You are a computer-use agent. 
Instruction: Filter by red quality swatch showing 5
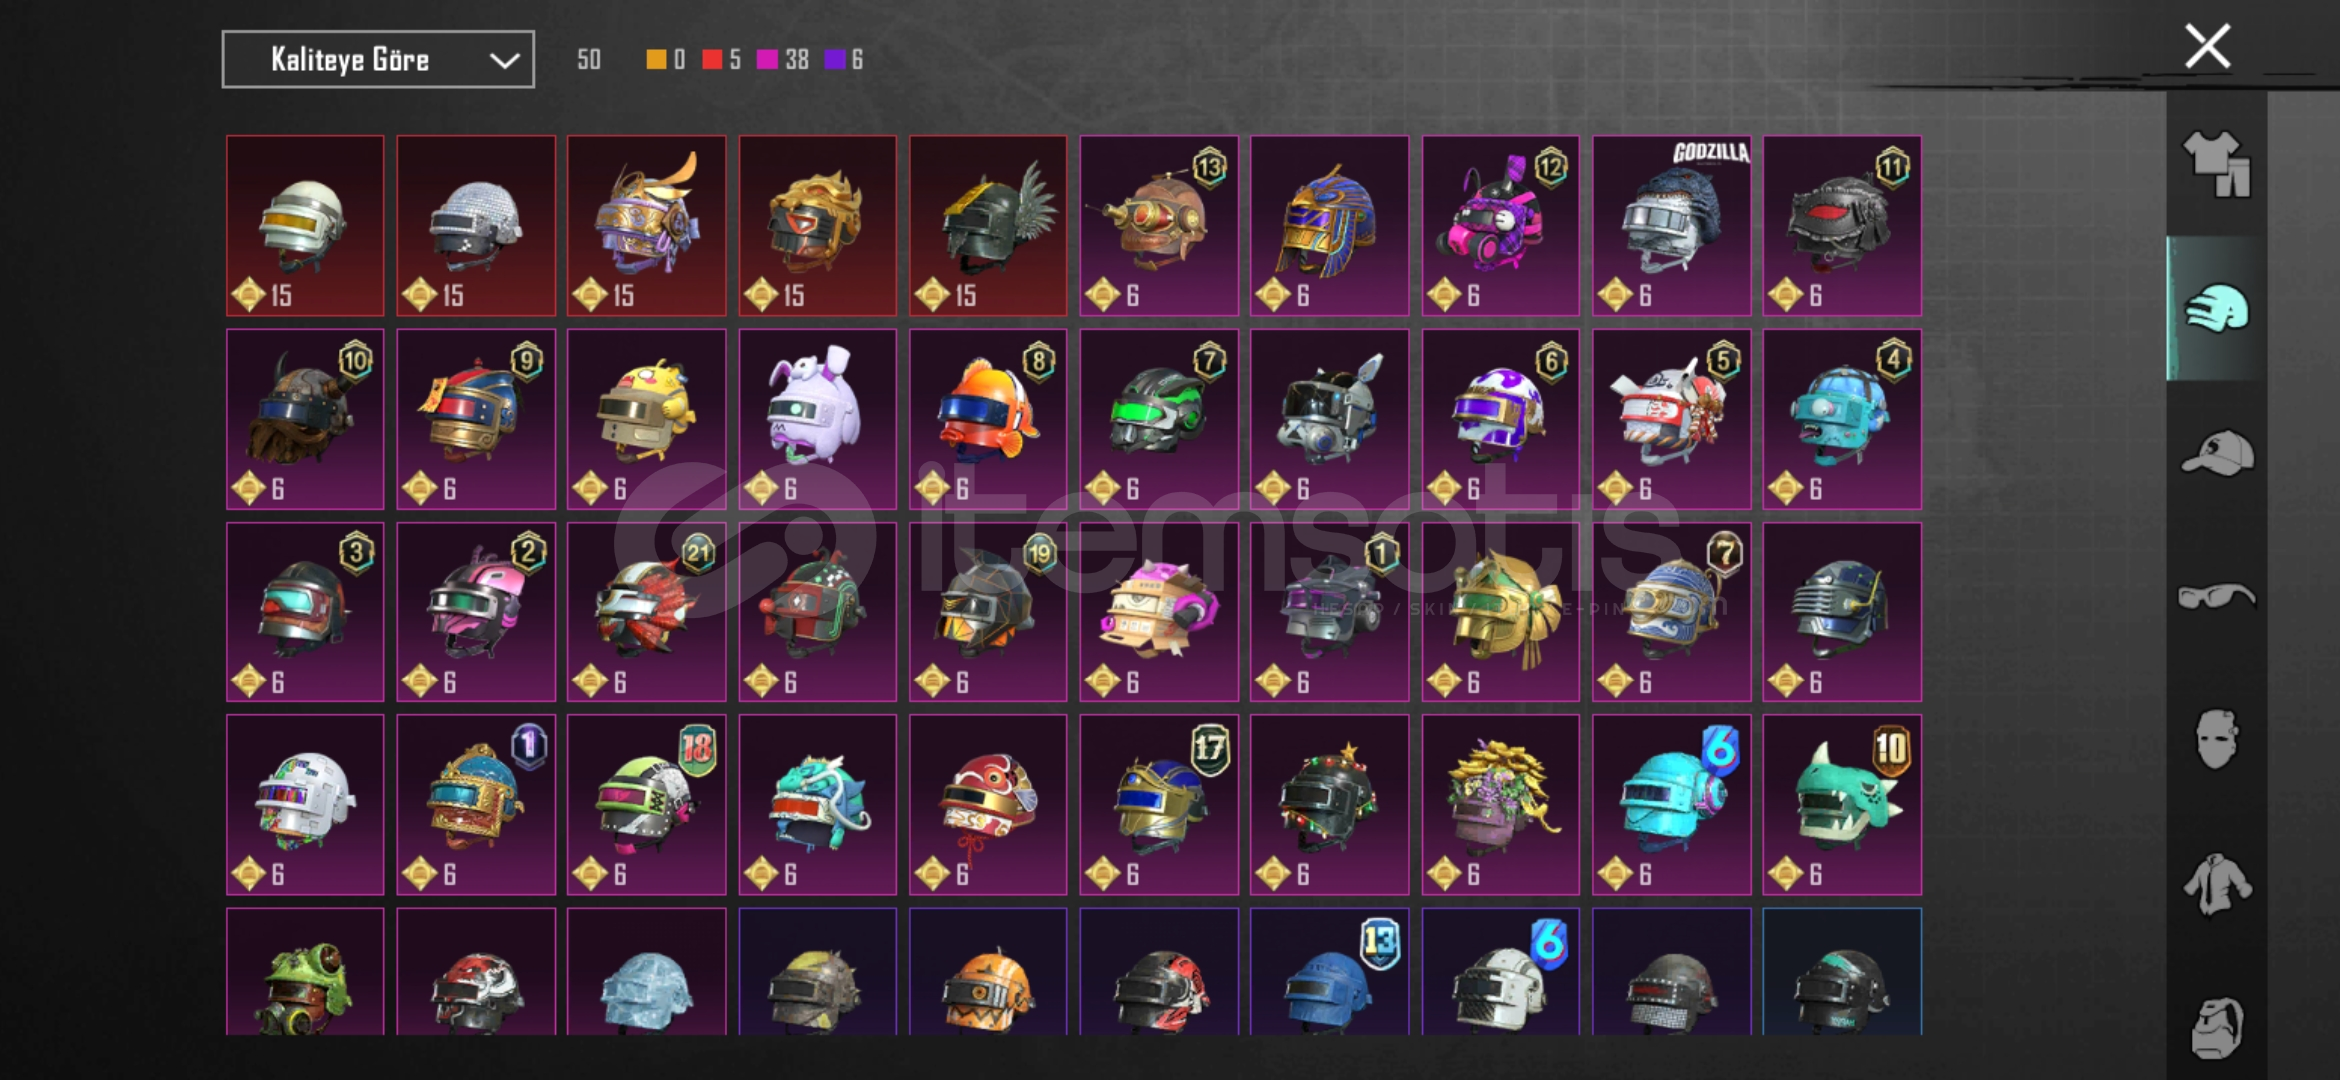click(x=721, y=60)
